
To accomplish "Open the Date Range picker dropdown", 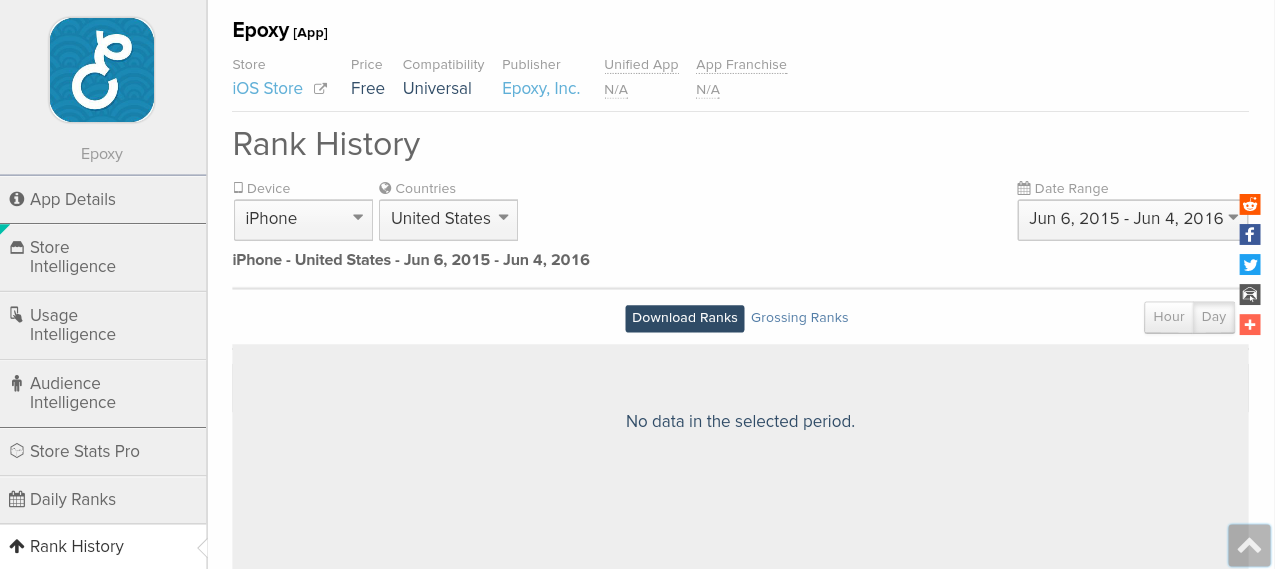I will tap(1130, 219).
